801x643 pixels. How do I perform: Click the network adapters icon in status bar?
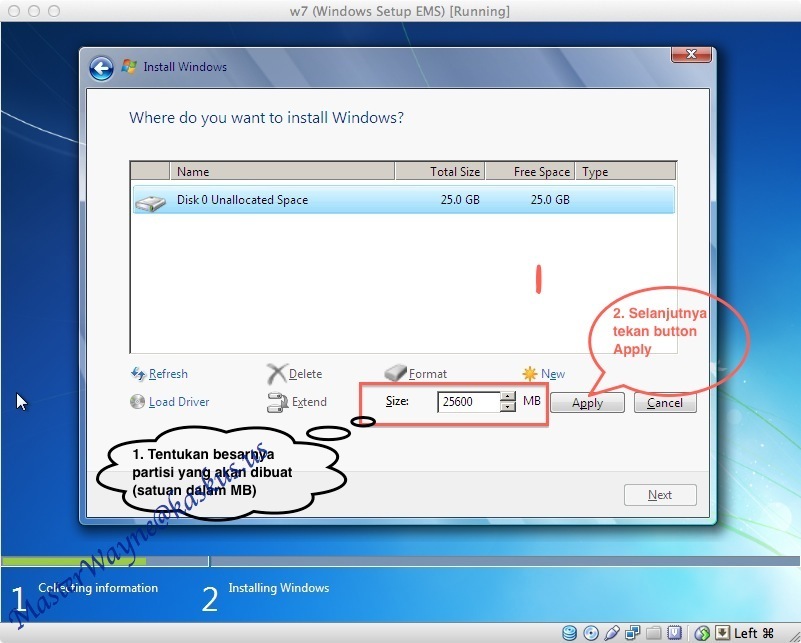[632, 633]
